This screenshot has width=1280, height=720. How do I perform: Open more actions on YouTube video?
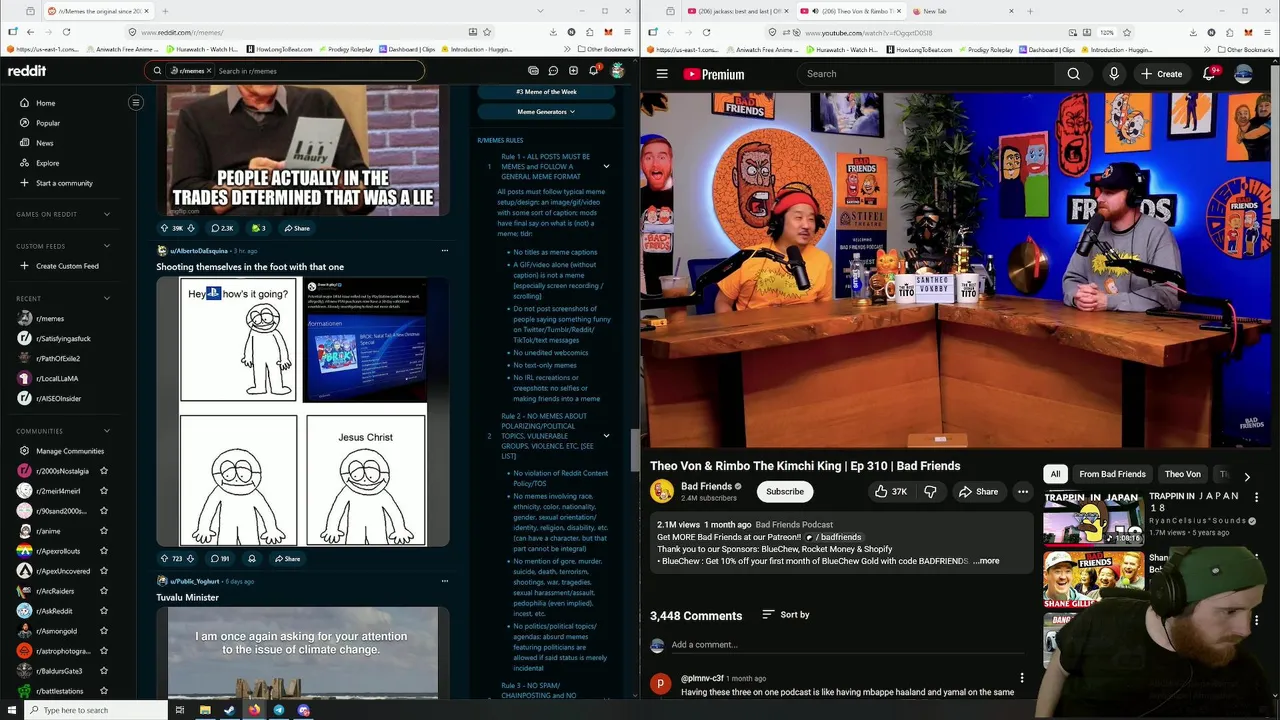tap(1022, 492)
